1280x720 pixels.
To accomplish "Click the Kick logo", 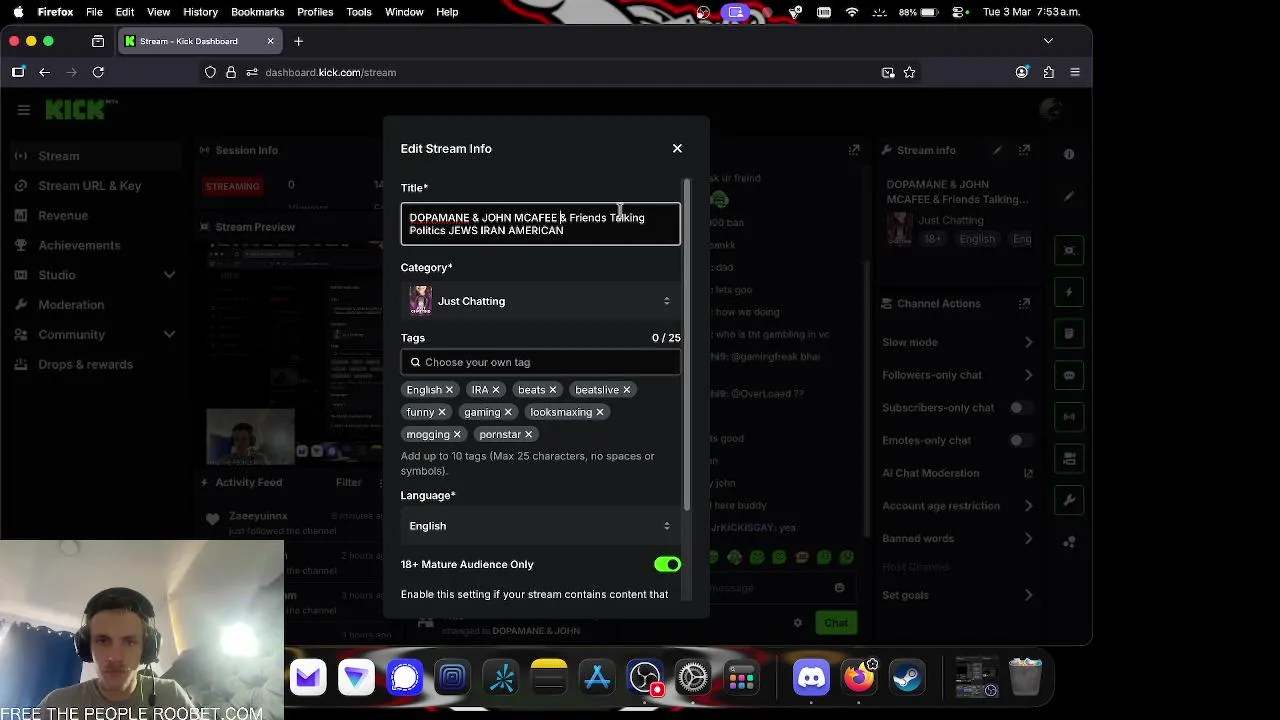I will [x=82, y=110].
